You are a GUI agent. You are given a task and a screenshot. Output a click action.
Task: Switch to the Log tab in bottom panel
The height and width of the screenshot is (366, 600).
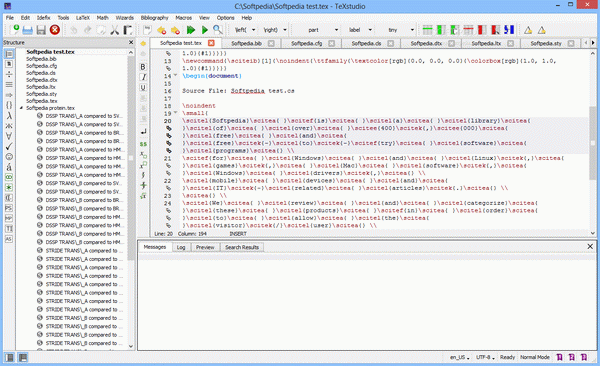181,247
